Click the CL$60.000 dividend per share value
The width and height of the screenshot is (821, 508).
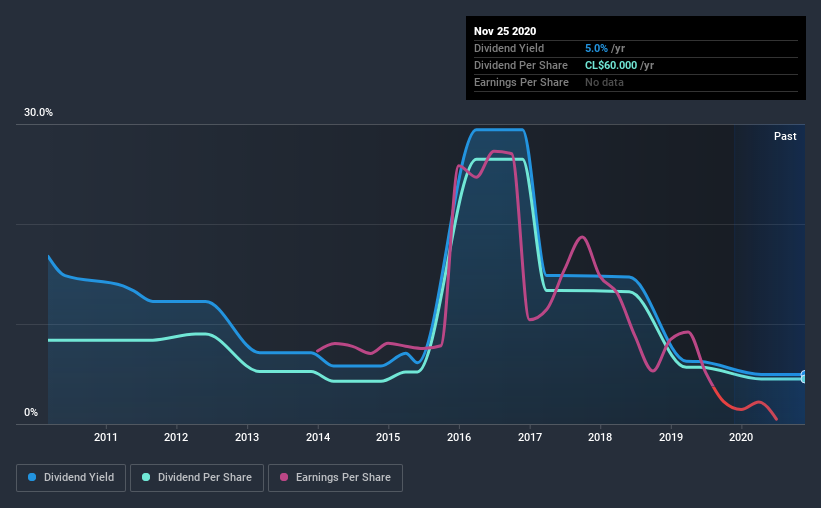tap(611, 65)
